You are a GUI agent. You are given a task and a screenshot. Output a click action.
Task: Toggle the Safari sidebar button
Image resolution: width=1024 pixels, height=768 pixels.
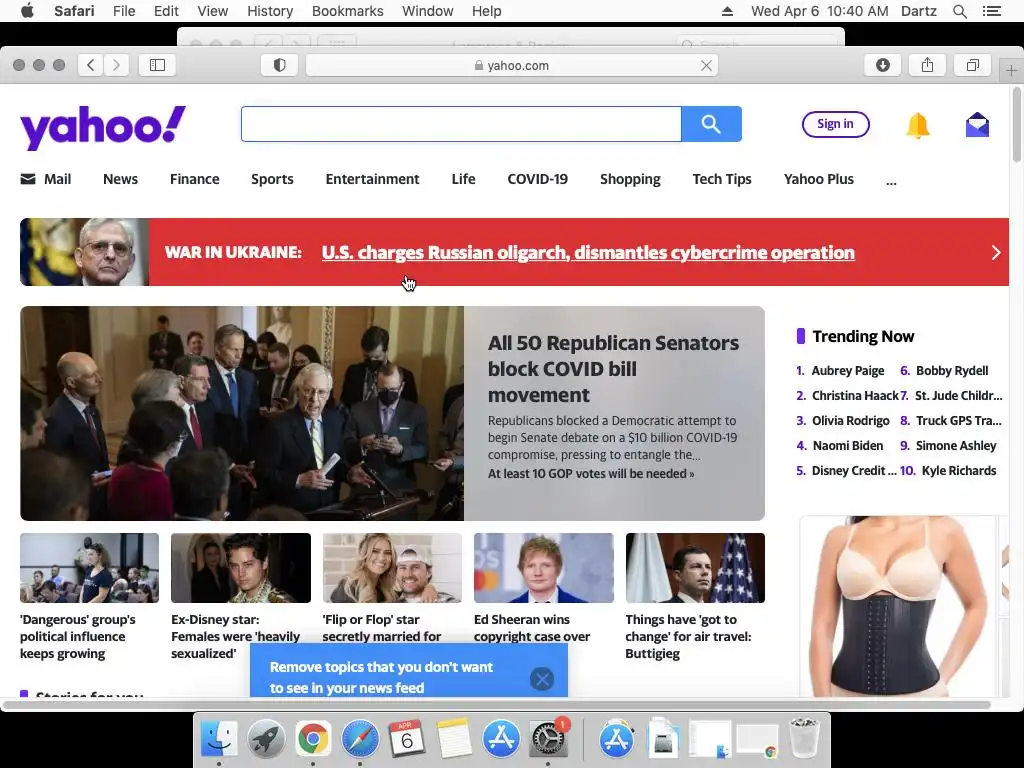tap(157, 65)
